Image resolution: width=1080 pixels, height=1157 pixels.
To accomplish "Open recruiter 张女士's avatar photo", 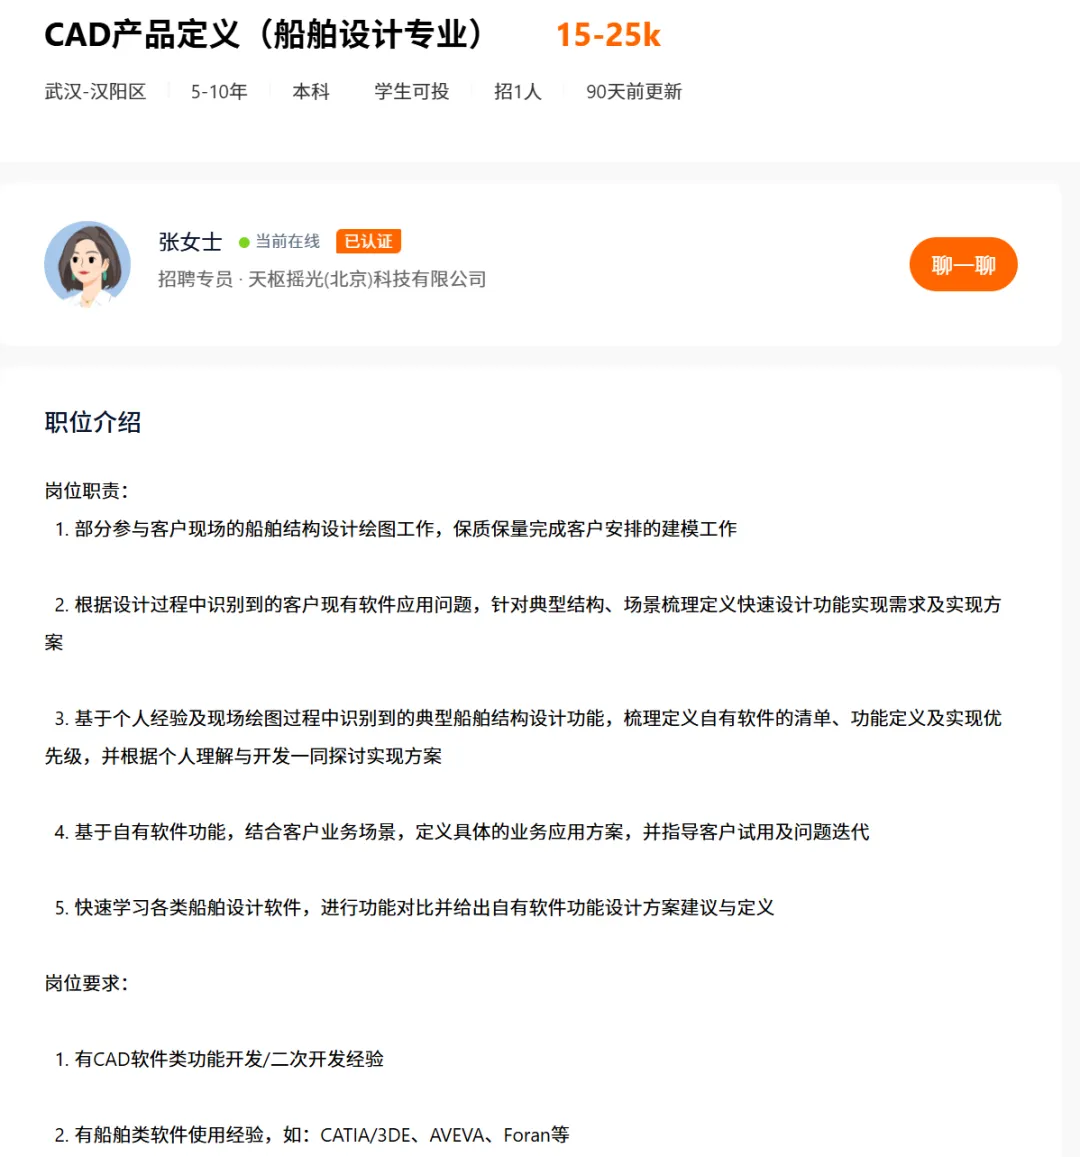I will [x=88, y=263].
